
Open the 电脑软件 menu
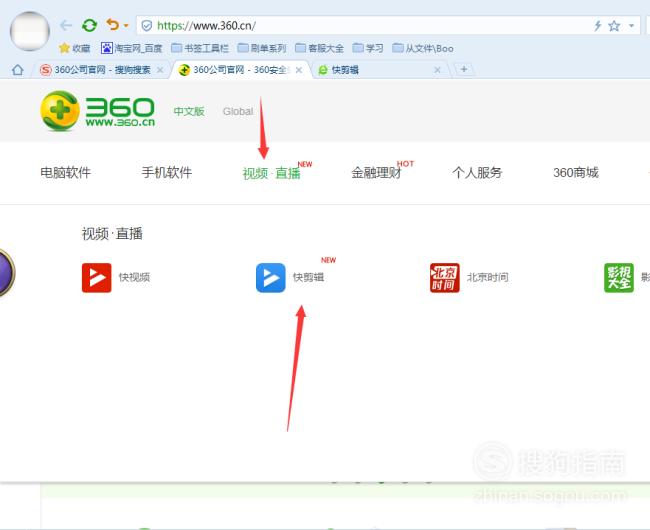65,172
